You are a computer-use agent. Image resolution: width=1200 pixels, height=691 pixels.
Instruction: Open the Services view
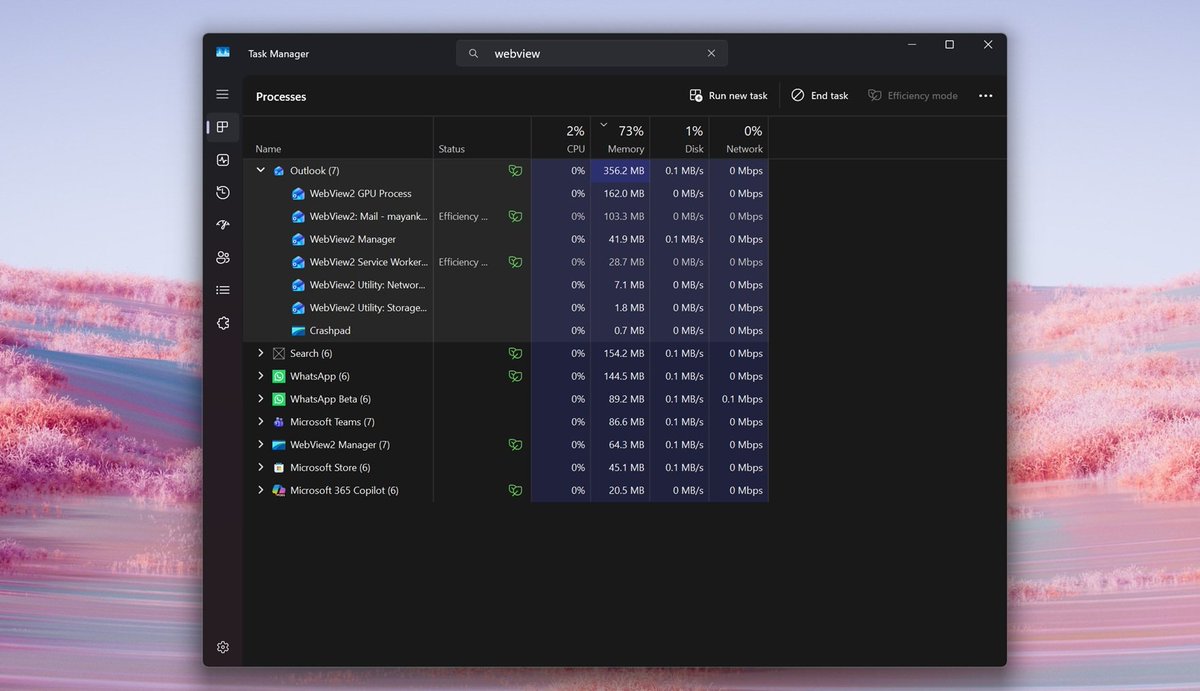point(222,322)
